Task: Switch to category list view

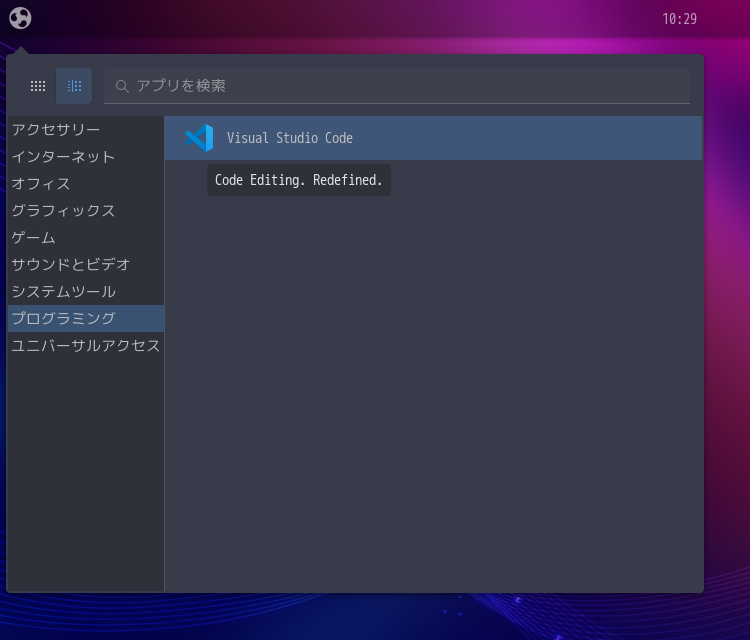Action: click(74, 86)
